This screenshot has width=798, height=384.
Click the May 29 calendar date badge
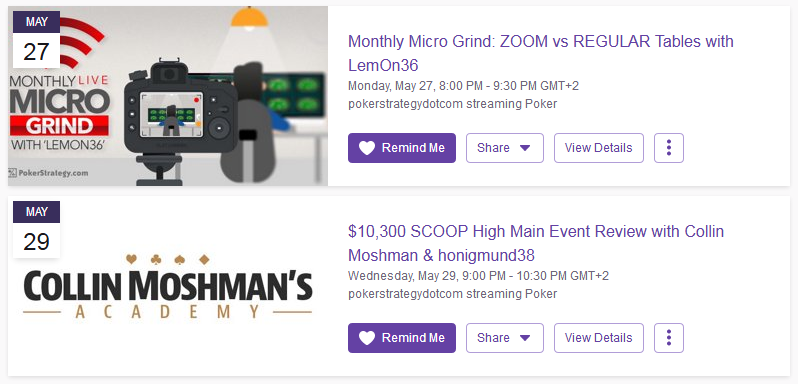36,230
